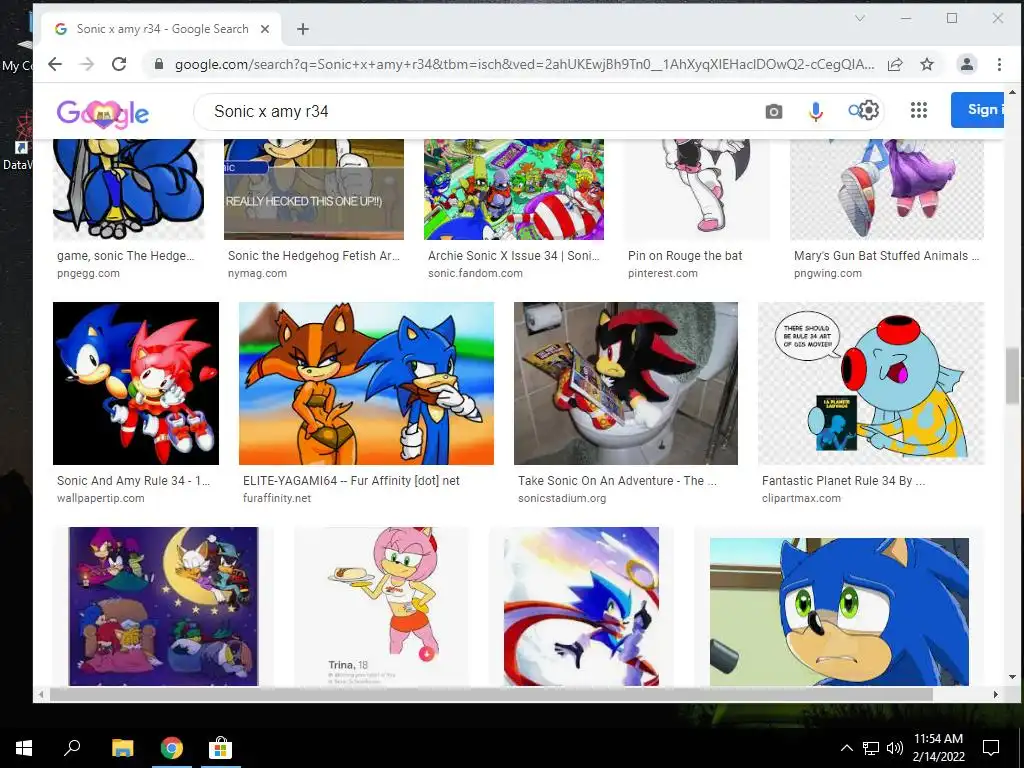Open the wallpapertip.com Sonic and Amy thumbnail
Image resolution: width=1024 pixels, height=768 pixels.
point(136,383)
